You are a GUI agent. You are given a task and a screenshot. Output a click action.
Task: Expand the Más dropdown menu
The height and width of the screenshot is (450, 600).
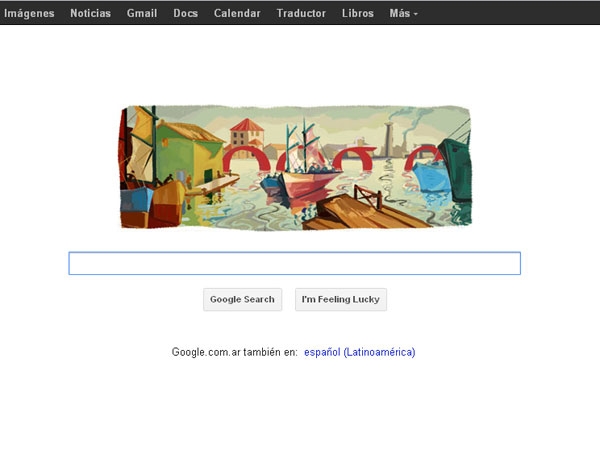[403, 13]
